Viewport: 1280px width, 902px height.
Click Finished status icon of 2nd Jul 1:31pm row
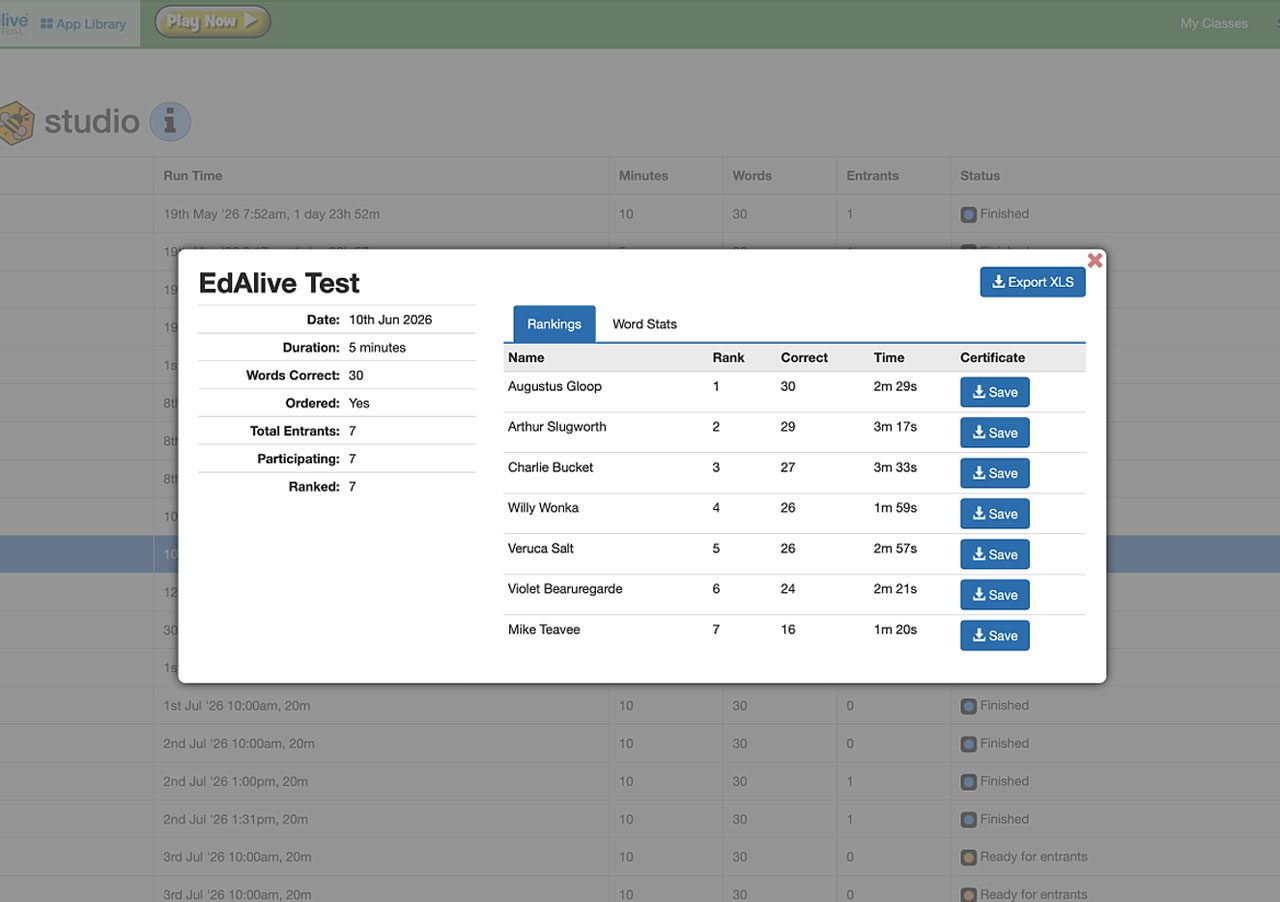pos(968,820)
